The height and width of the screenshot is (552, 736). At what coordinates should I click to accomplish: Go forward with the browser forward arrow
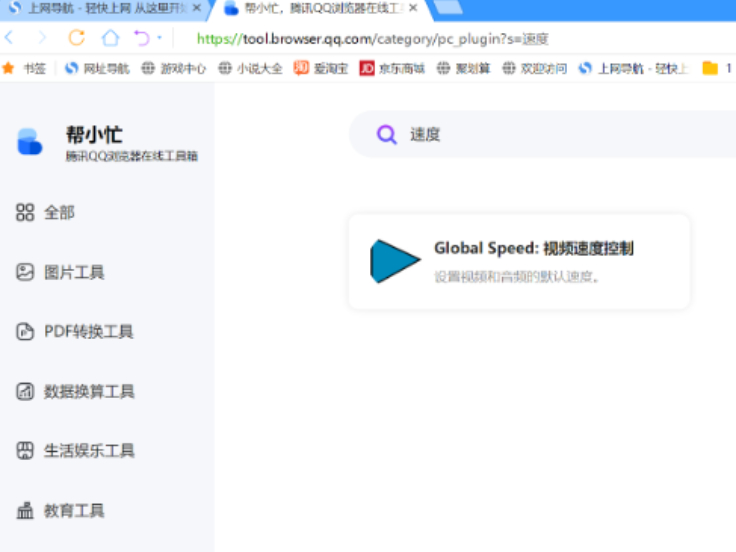pos(42,38)
